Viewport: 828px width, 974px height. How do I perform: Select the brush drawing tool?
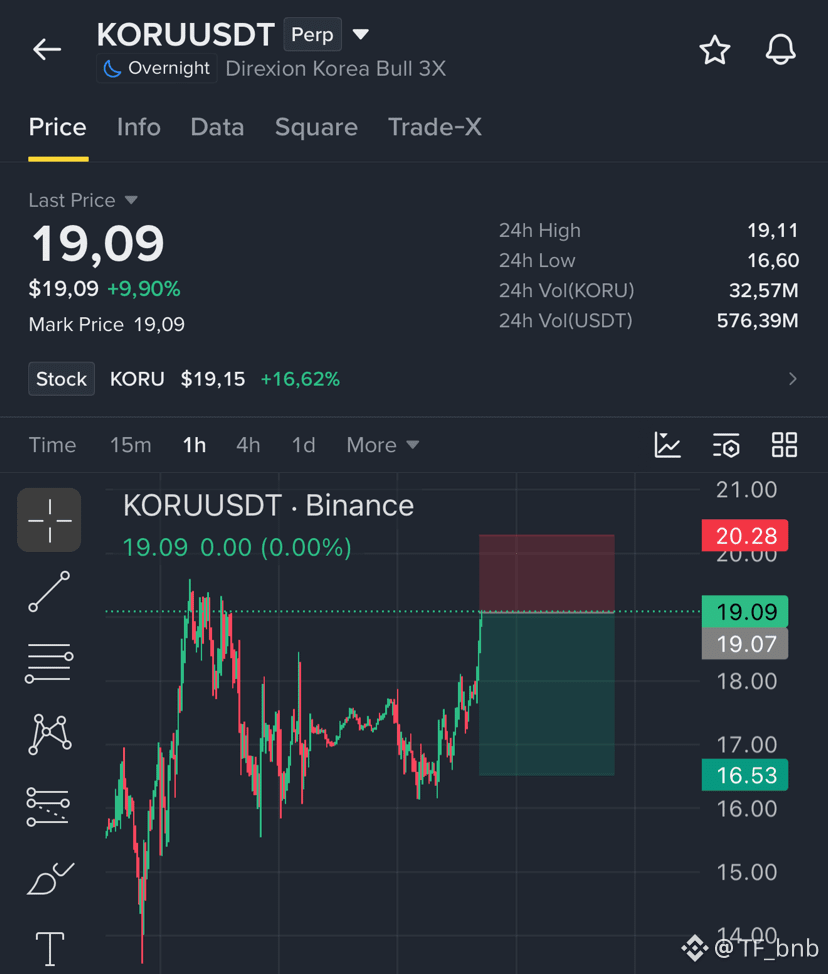click(x=50, y=878)
